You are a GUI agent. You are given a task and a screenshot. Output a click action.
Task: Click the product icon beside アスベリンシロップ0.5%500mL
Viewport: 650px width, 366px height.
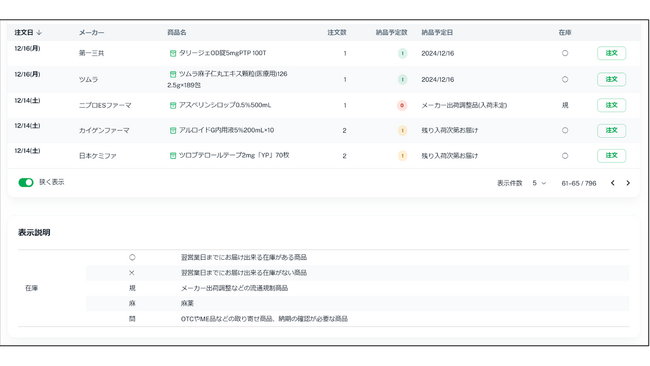coord(173,105)
